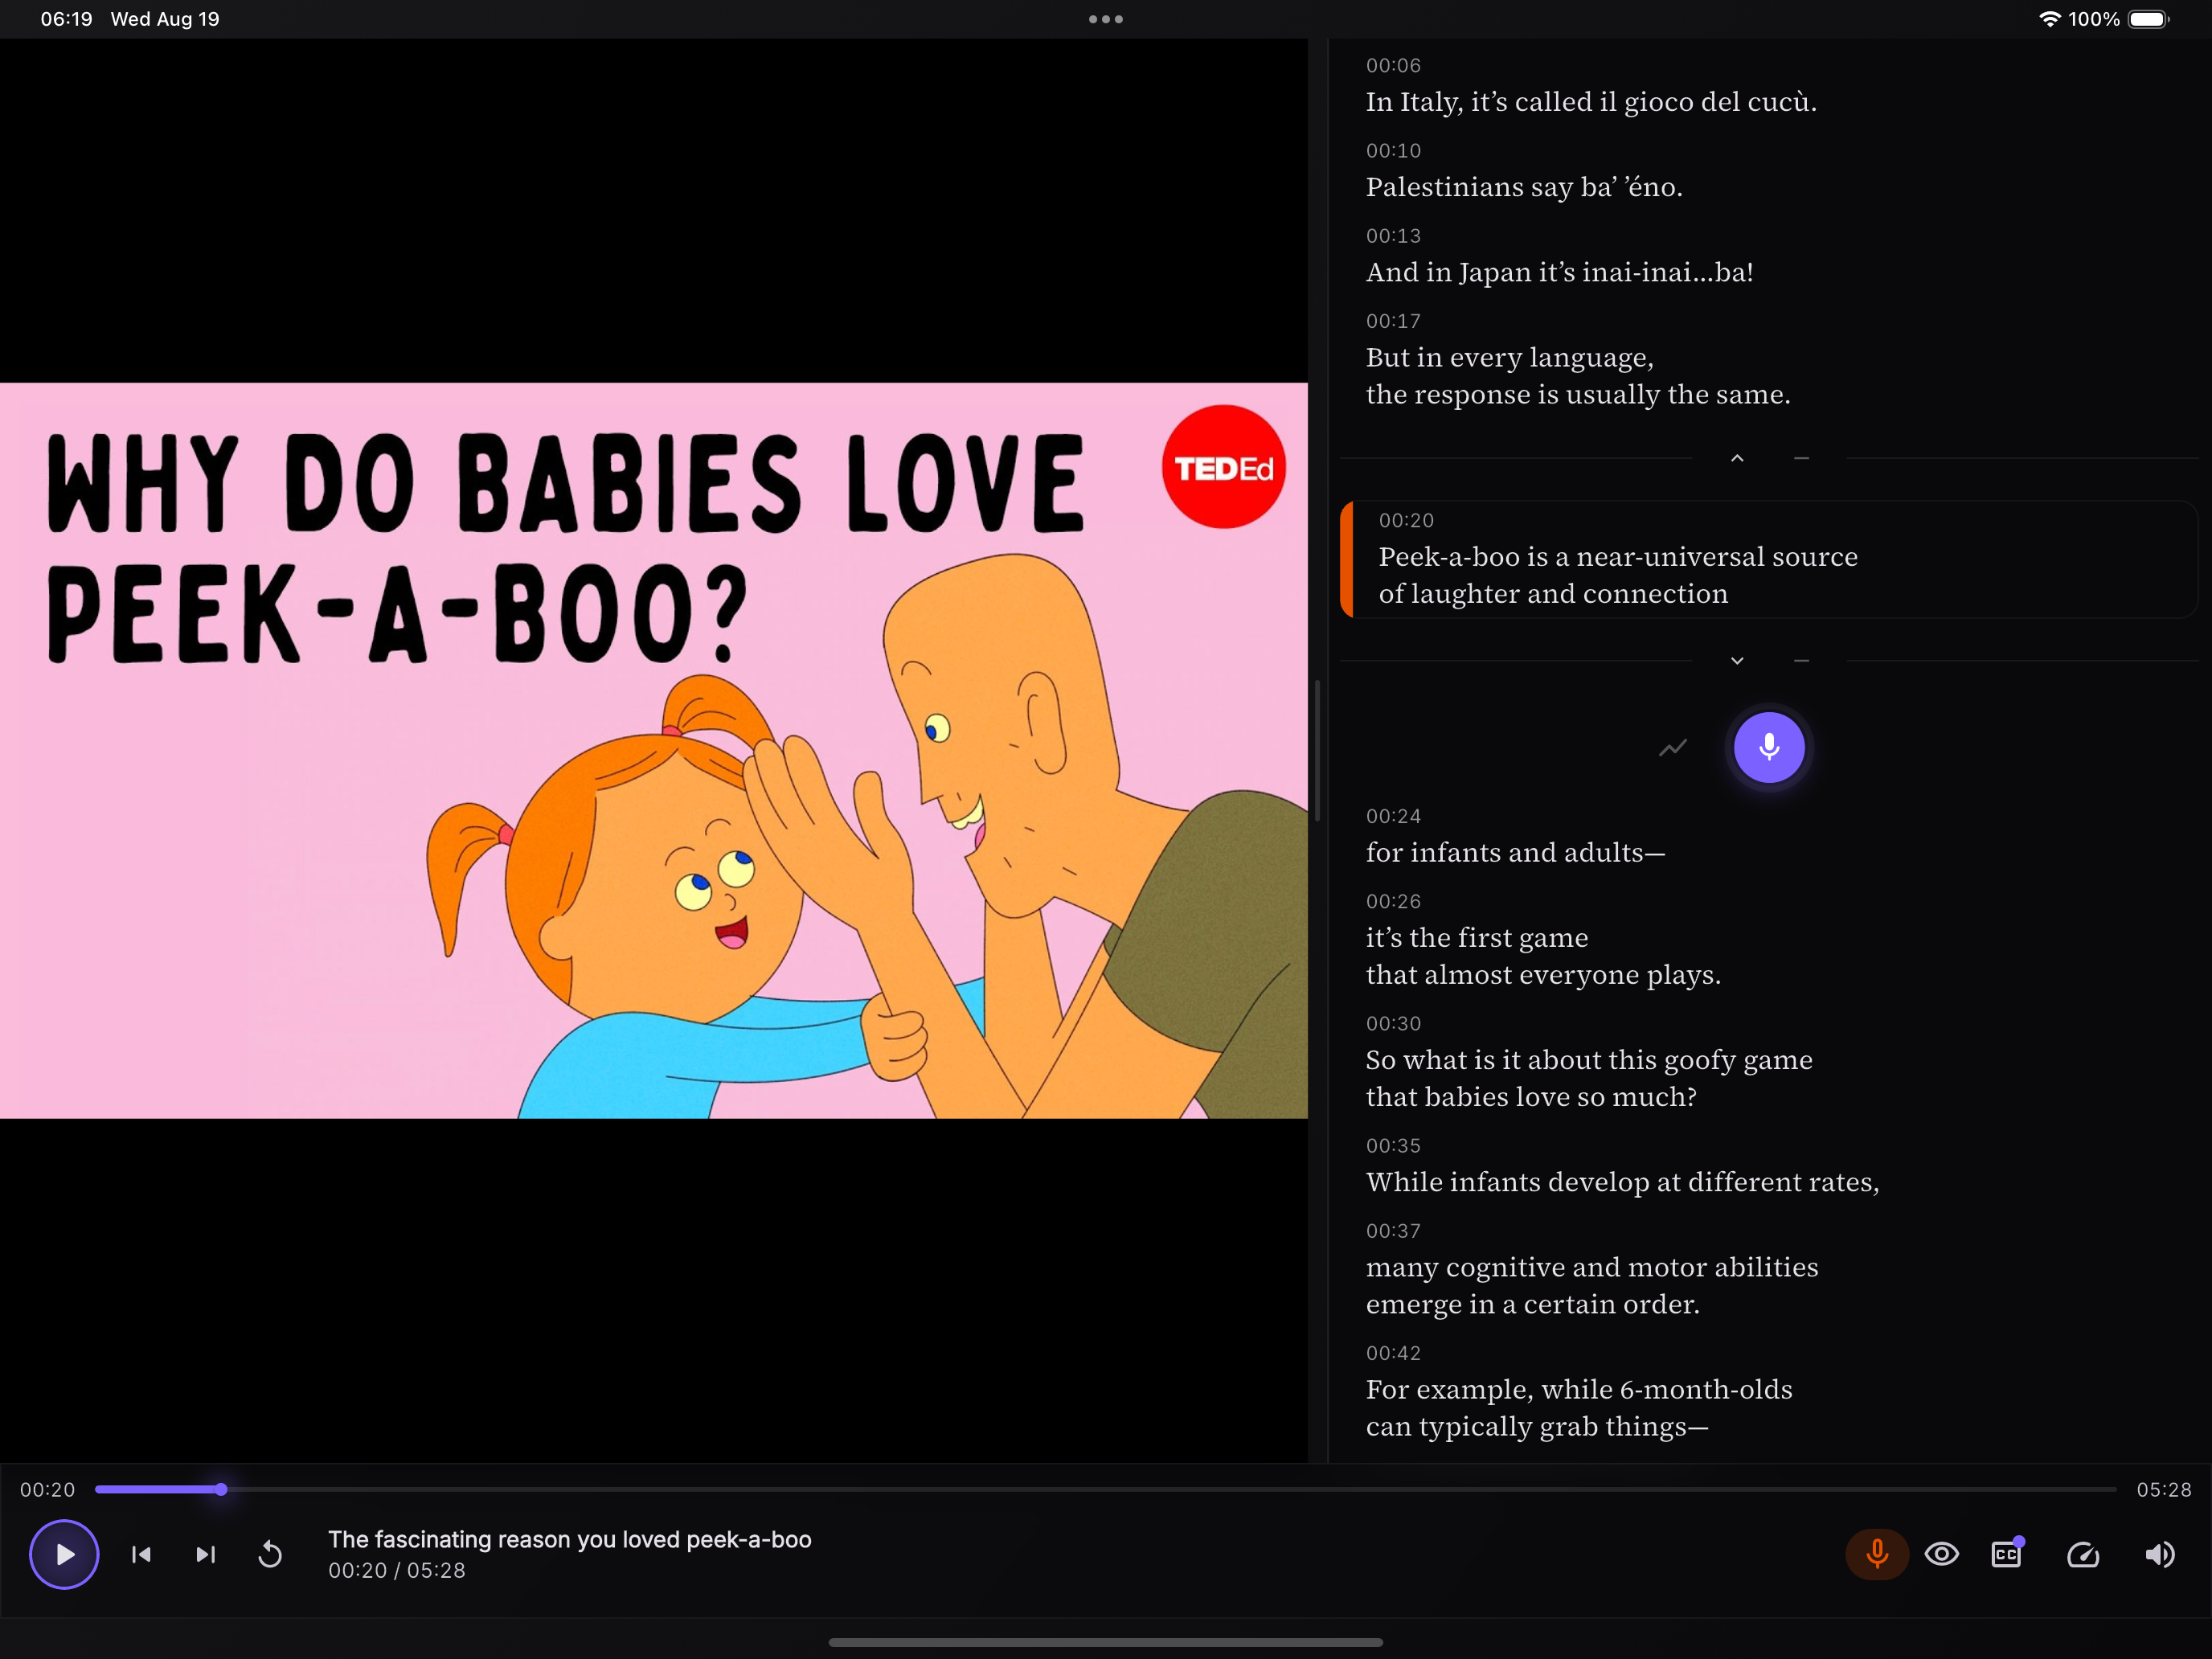Click the play button
Viewport: 2212px width, 1659px height.
[64, 1554]
